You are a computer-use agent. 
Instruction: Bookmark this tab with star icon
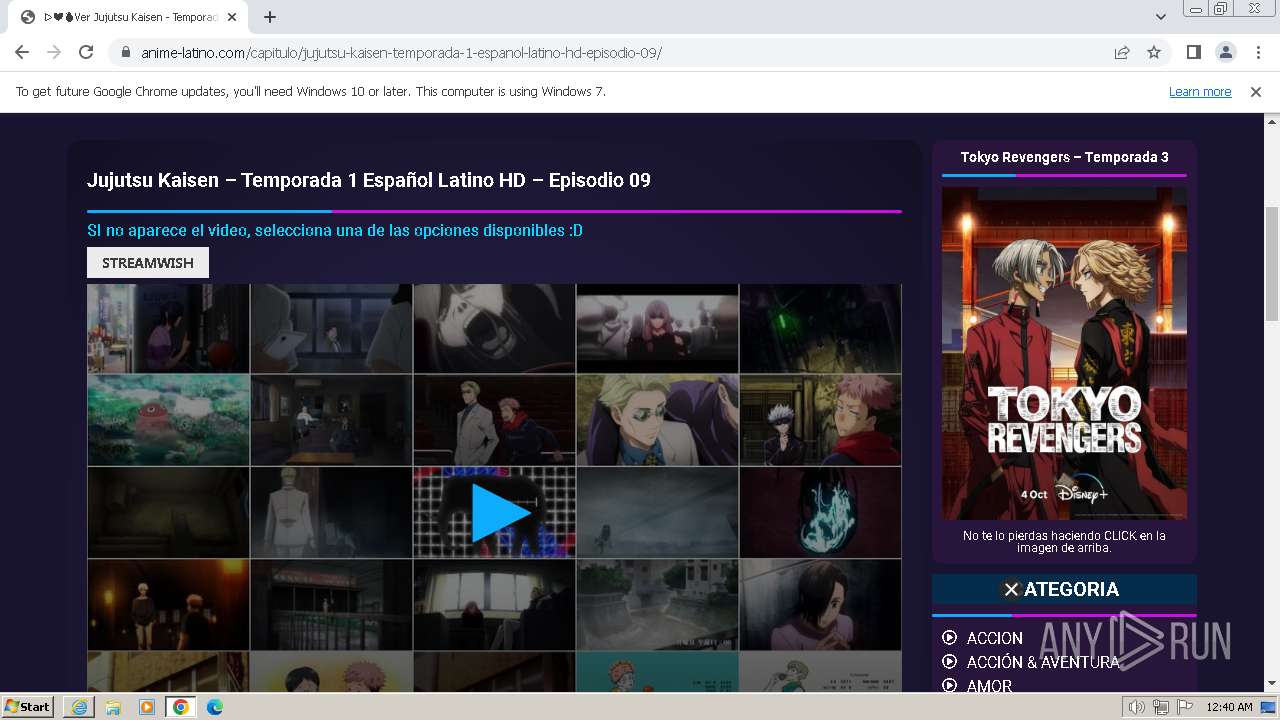pyautogui.click(x=1154, y=52)
